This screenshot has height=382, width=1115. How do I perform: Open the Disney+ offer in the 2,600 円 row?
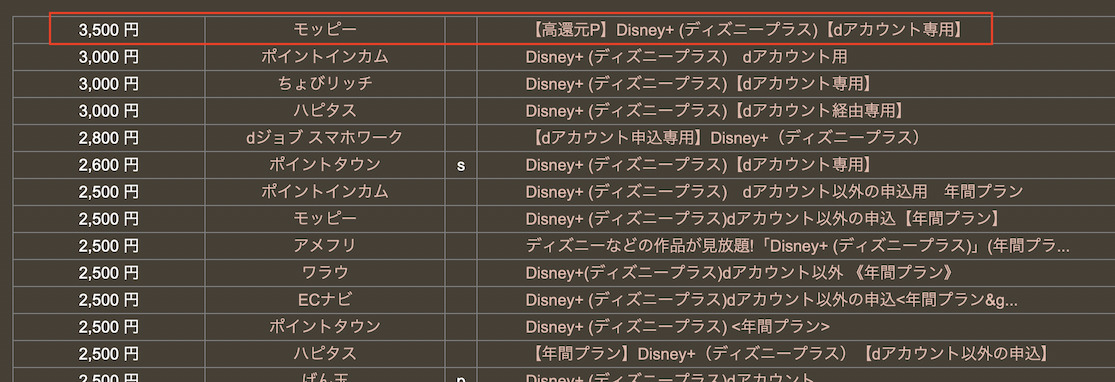click(x=699, y=165)
